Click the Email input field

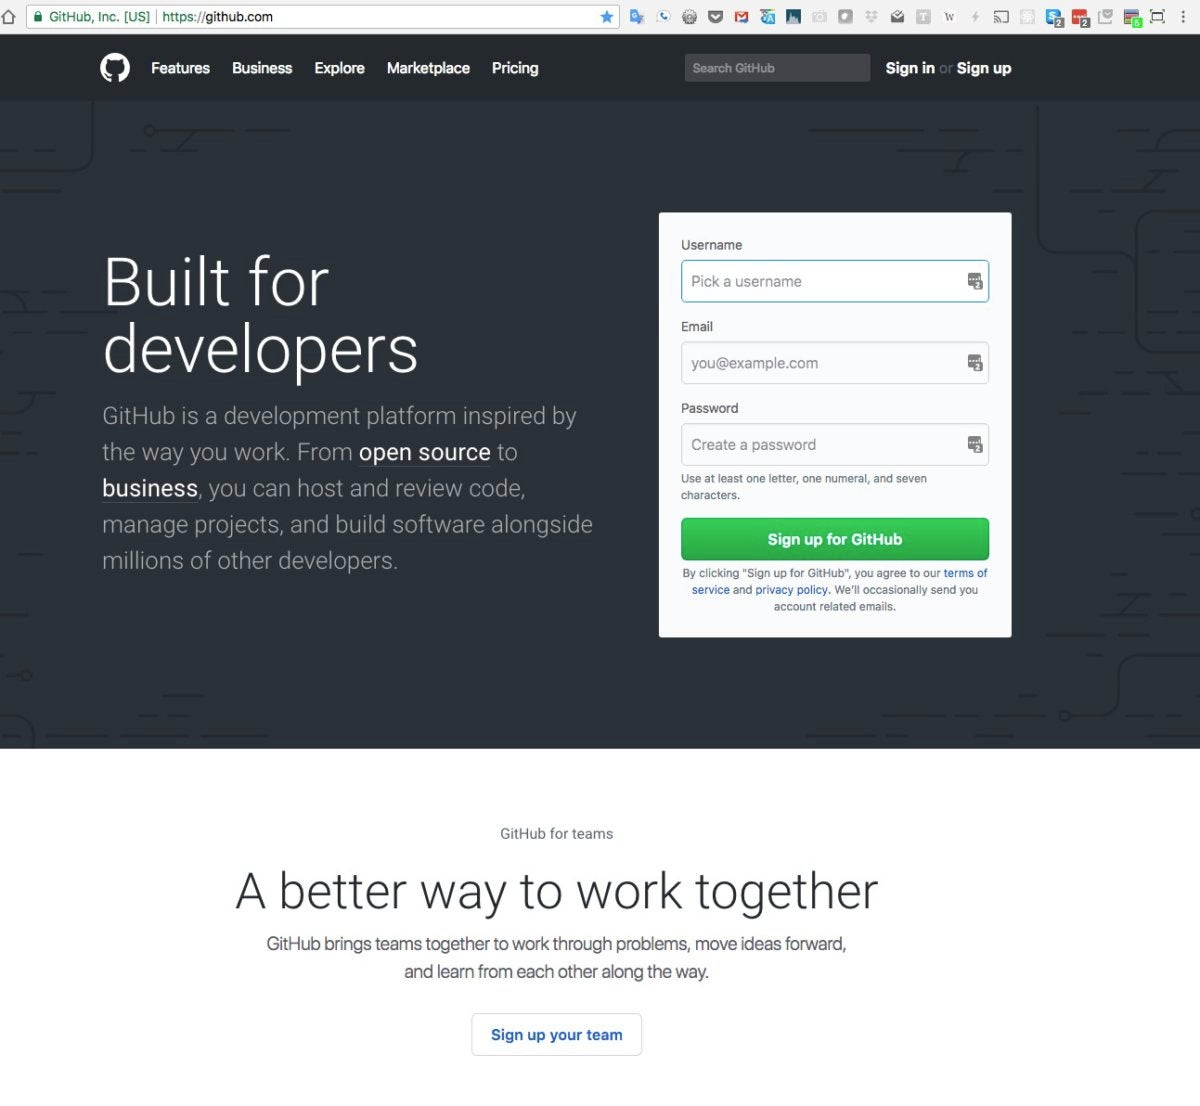click(x=835, y=363)
